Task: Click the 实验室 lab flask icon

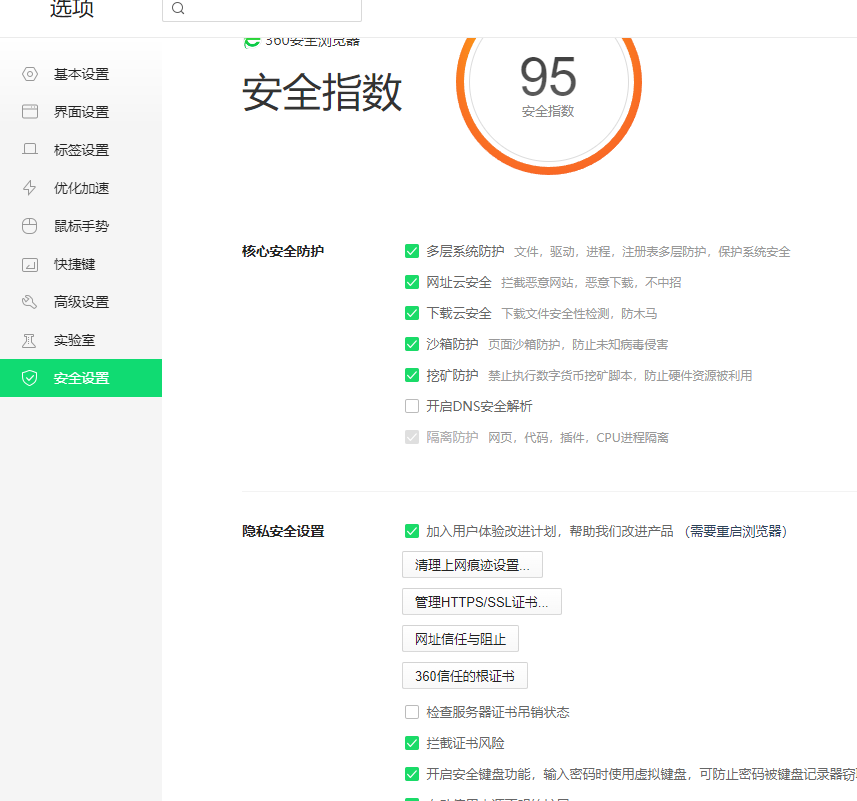Action: 29,340
